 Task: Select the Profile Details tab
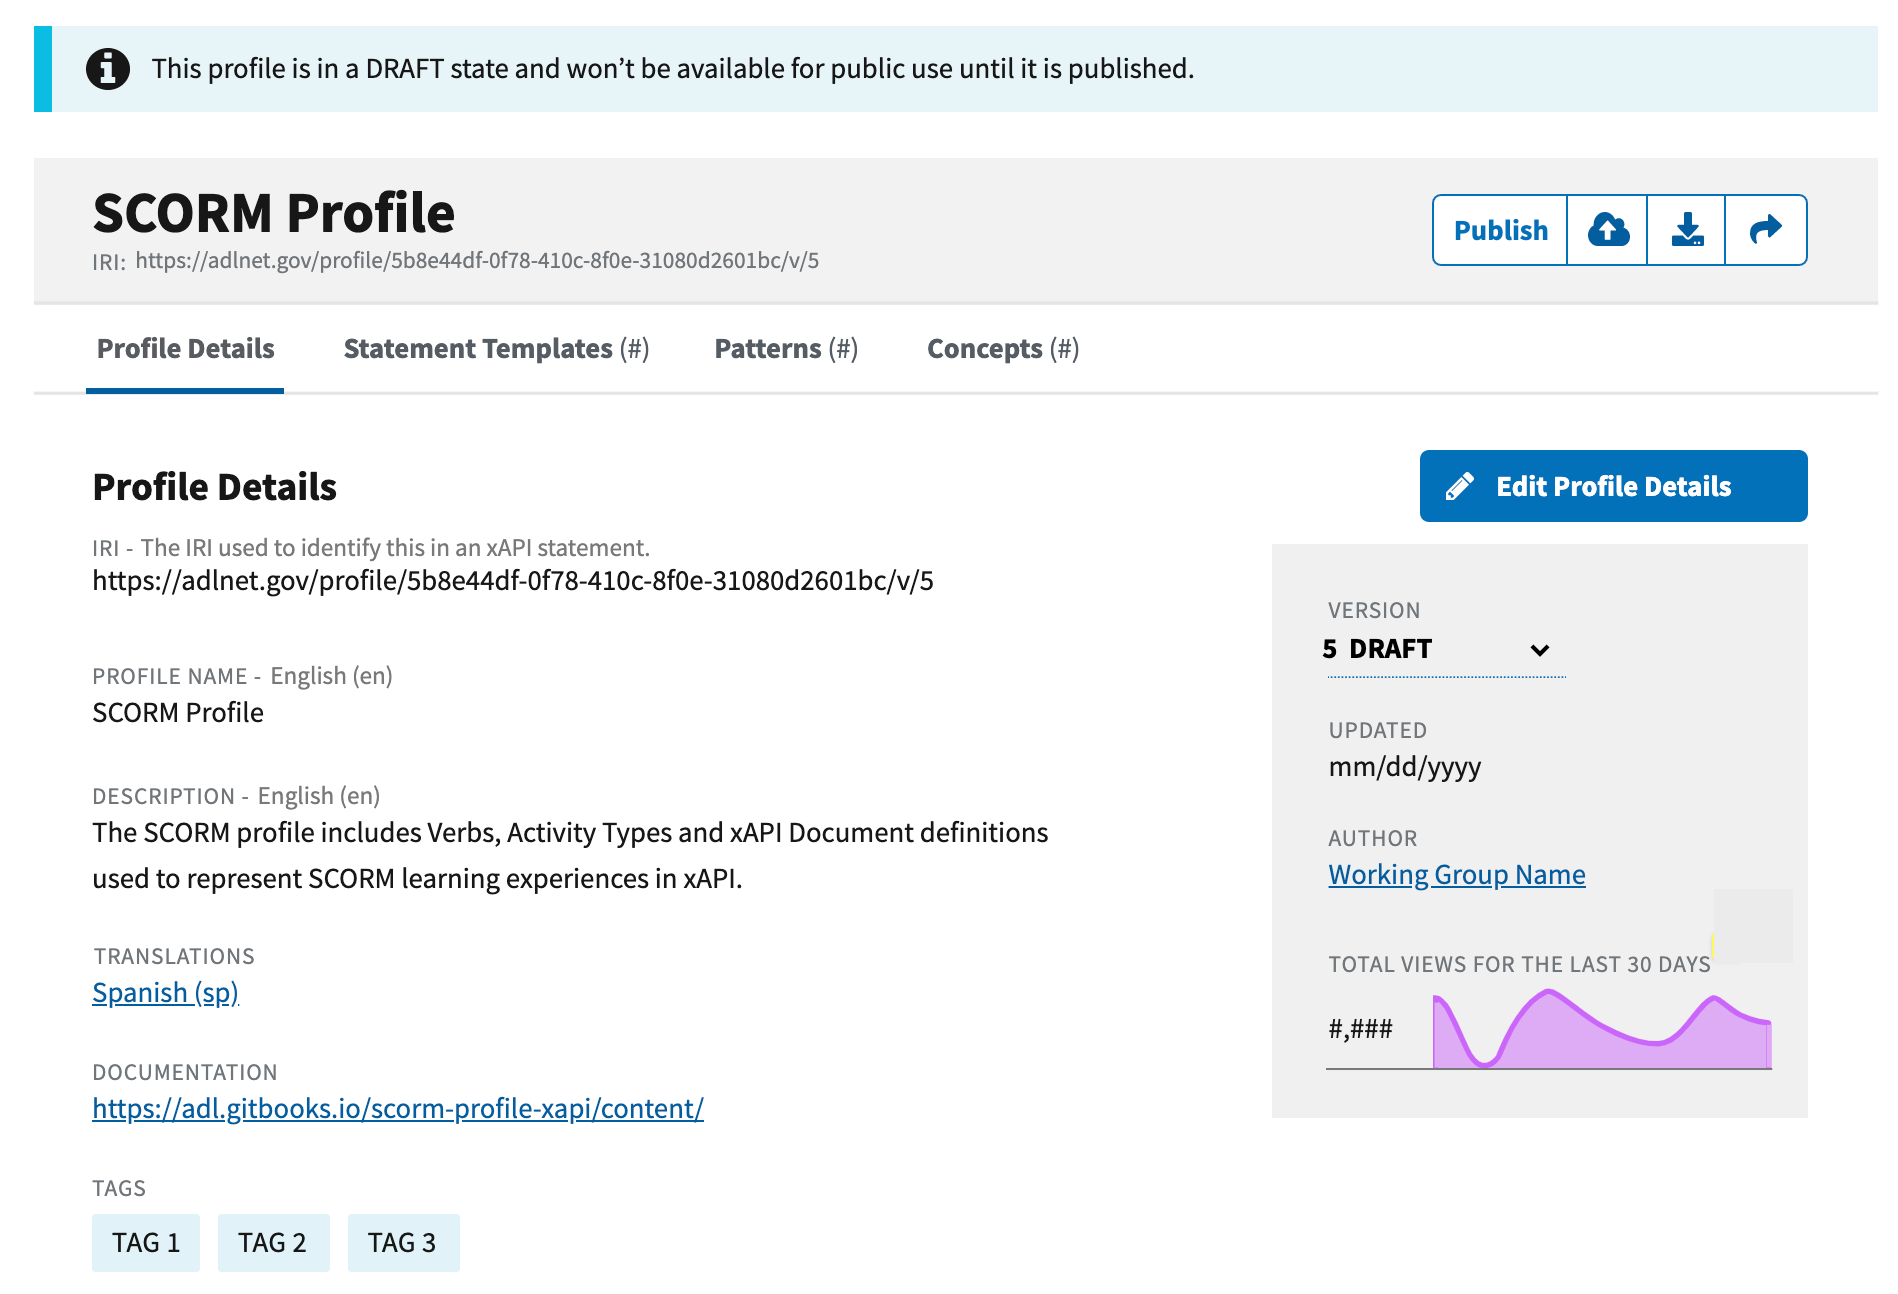click(185, 349)
